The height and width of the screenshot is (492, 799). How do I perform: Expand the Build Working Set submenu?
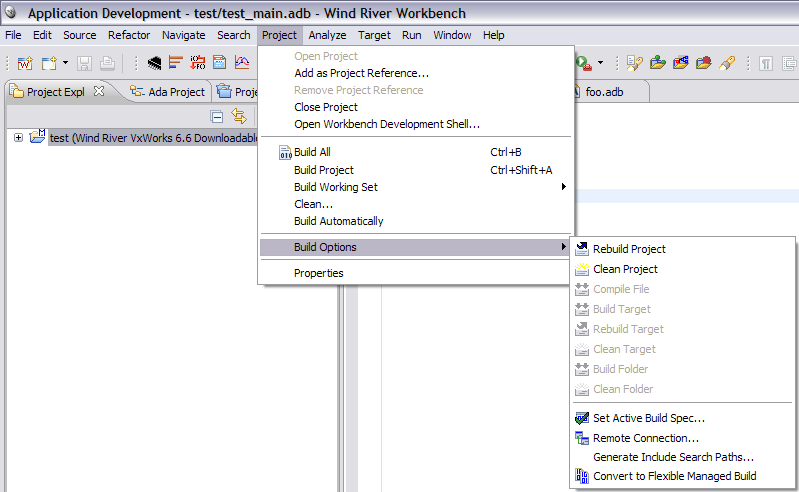tap(416, 187)
